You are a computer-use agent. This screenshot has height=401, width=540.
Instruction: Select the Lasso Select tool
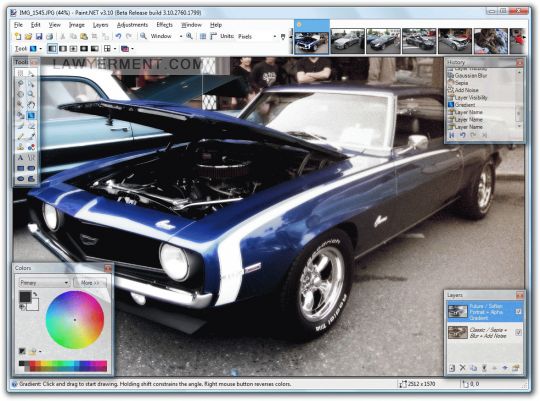tap(20, 83)
